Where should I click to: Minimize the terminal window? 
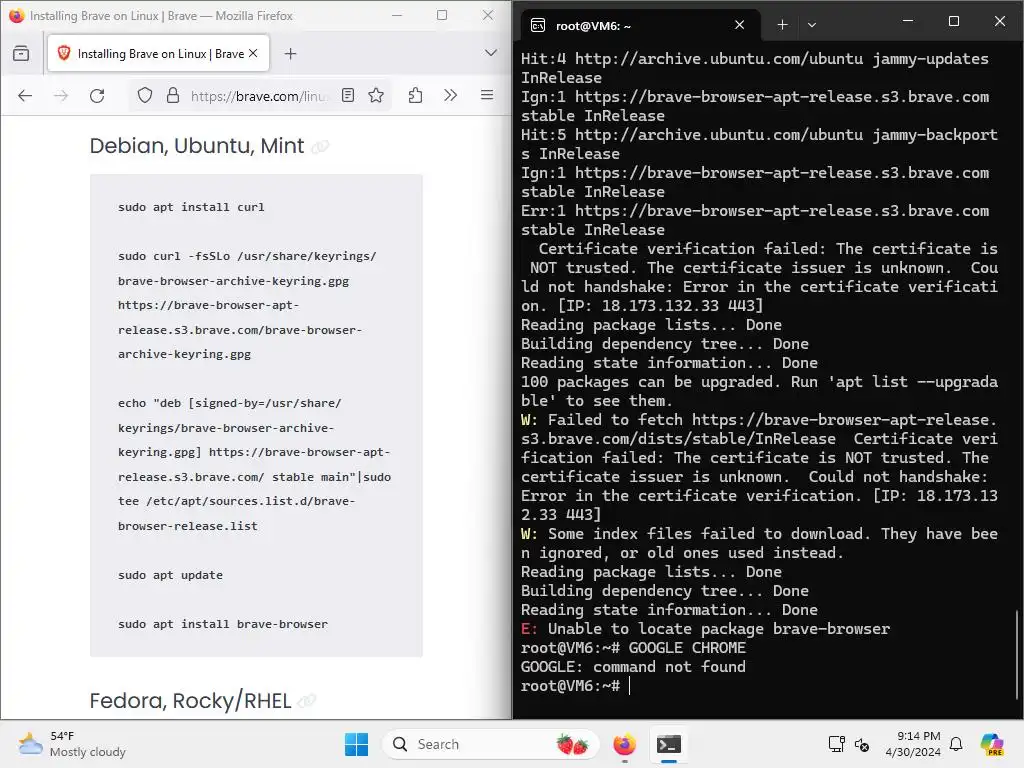point(908,22)
